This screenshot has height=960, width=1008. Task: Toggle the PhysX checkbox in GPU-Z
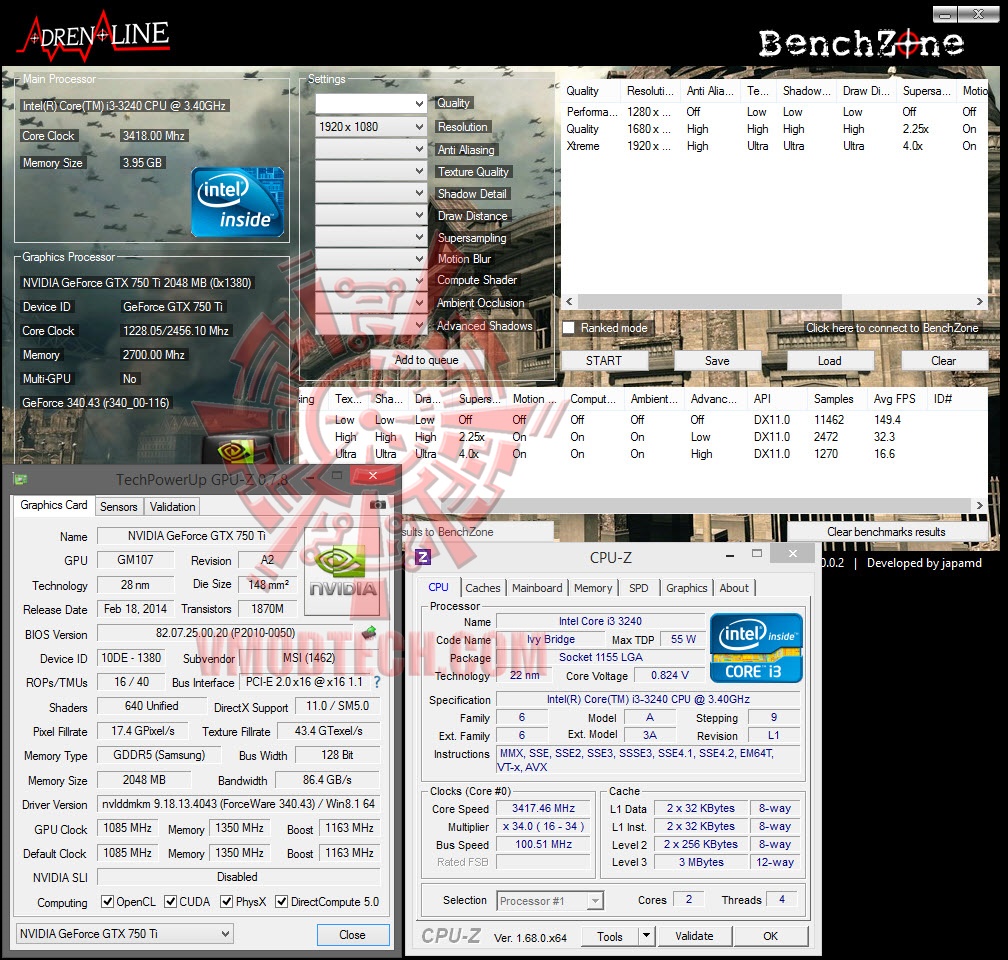(x=226, y=901)
